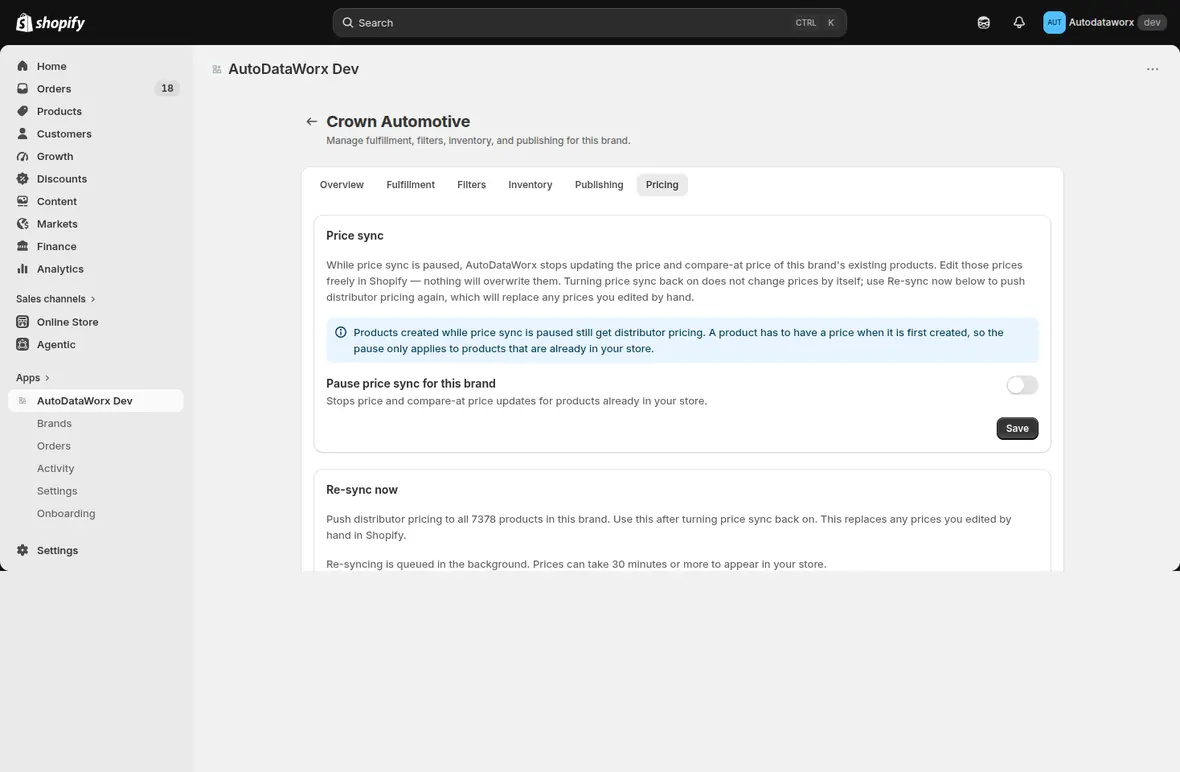The image size is (1180, 772).
Task: Open the notifications bell
Action: coord(1019,23)
